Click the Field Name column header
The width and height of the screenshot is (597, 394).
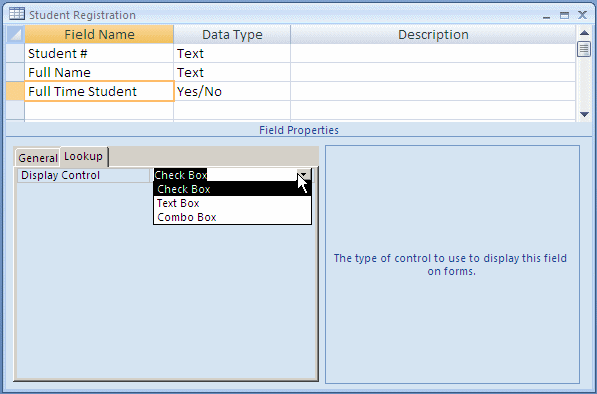(99, 34)
